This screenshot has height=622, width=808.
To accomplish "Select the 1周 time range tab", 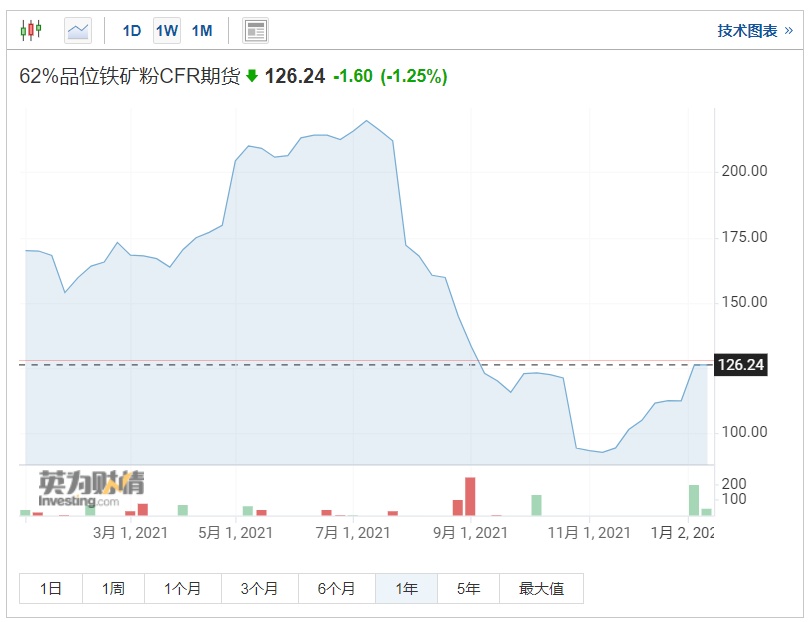I will 113,588.
